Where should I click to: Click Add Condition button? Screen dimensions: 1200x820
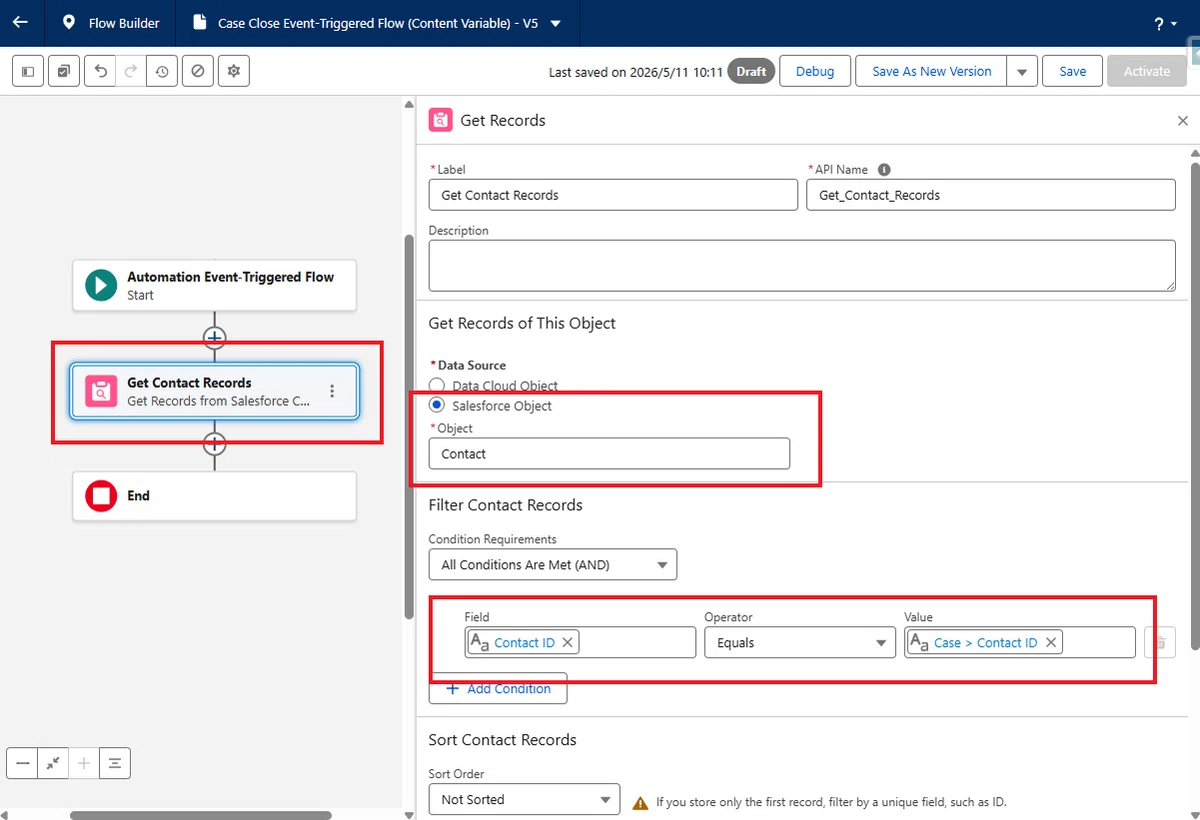point(498,688)
